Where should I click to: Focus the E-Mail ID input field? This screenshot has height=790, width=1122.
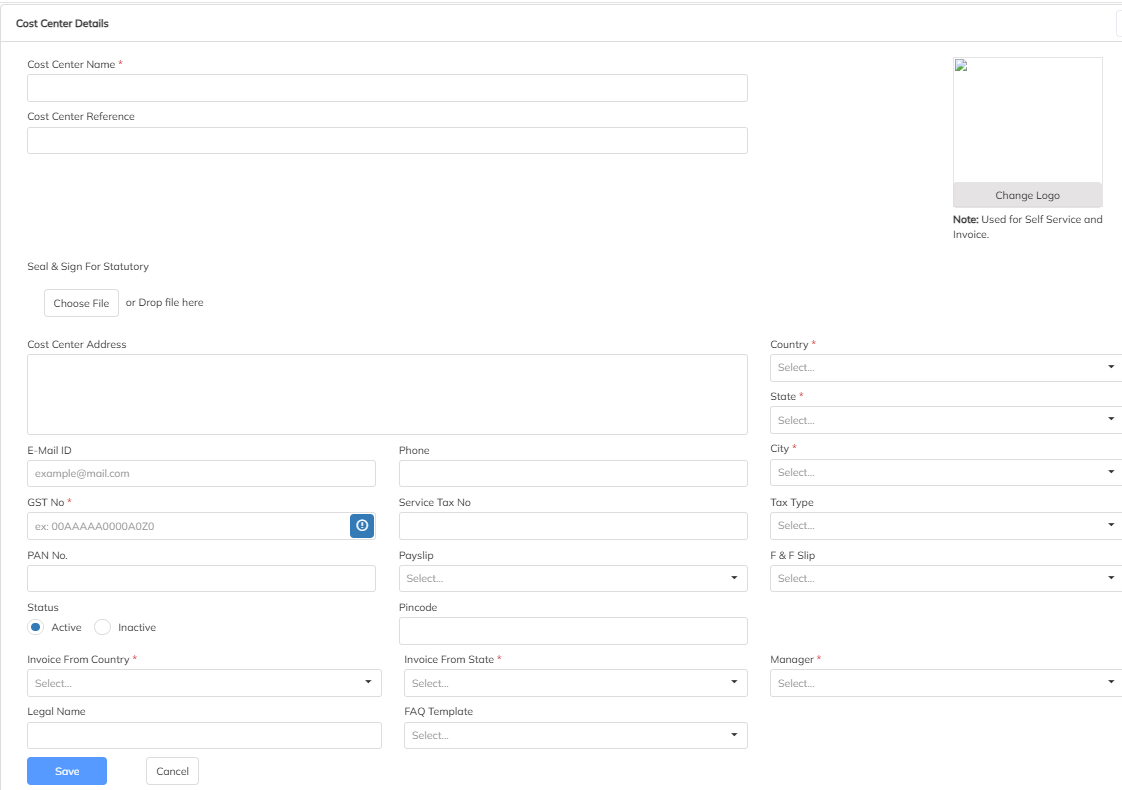coord(201,474)
